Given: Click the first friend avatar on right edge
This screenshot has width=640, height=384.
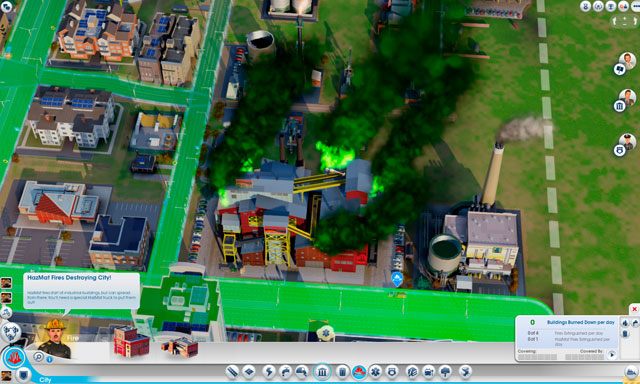Looking at the screenshot, I should (x=627, y=61).
